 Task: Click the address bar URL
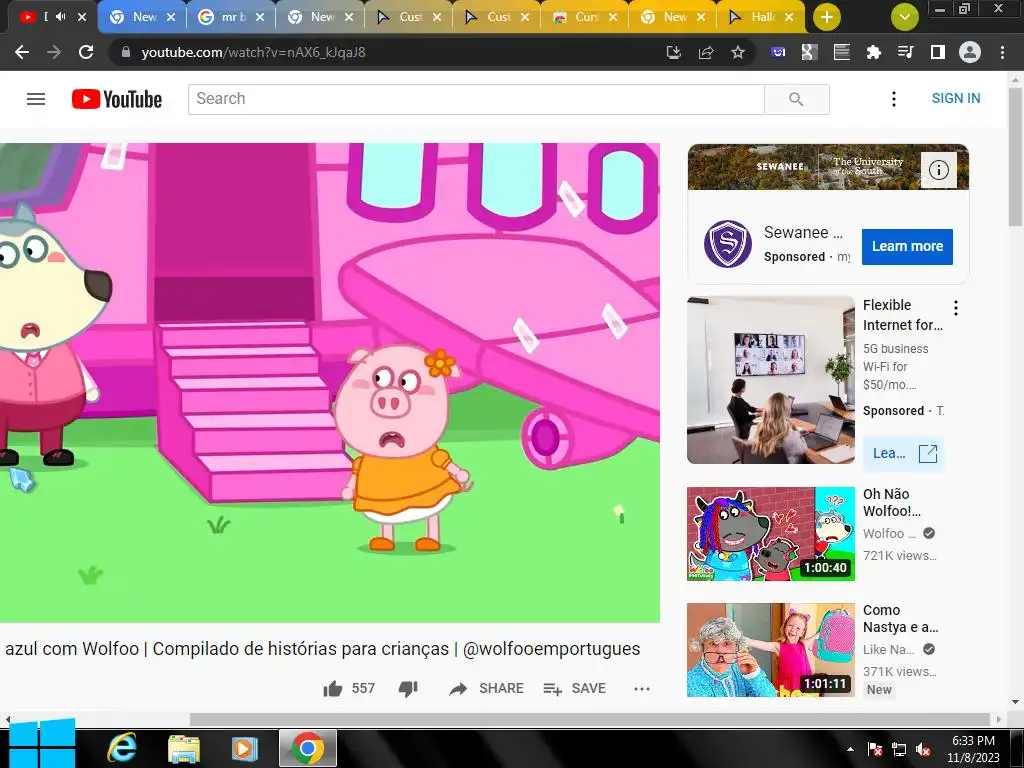coord(253,52)
